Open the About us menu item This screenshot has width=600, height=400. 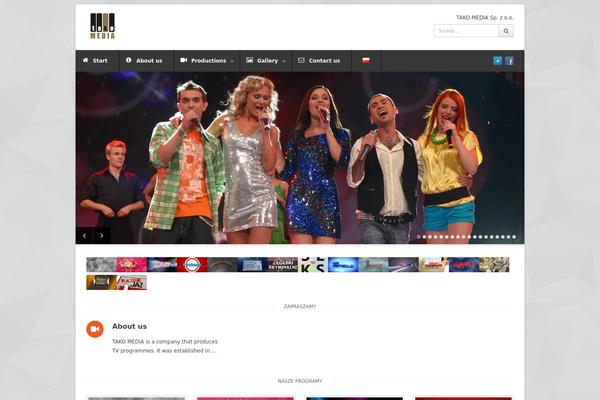point(144,61)
